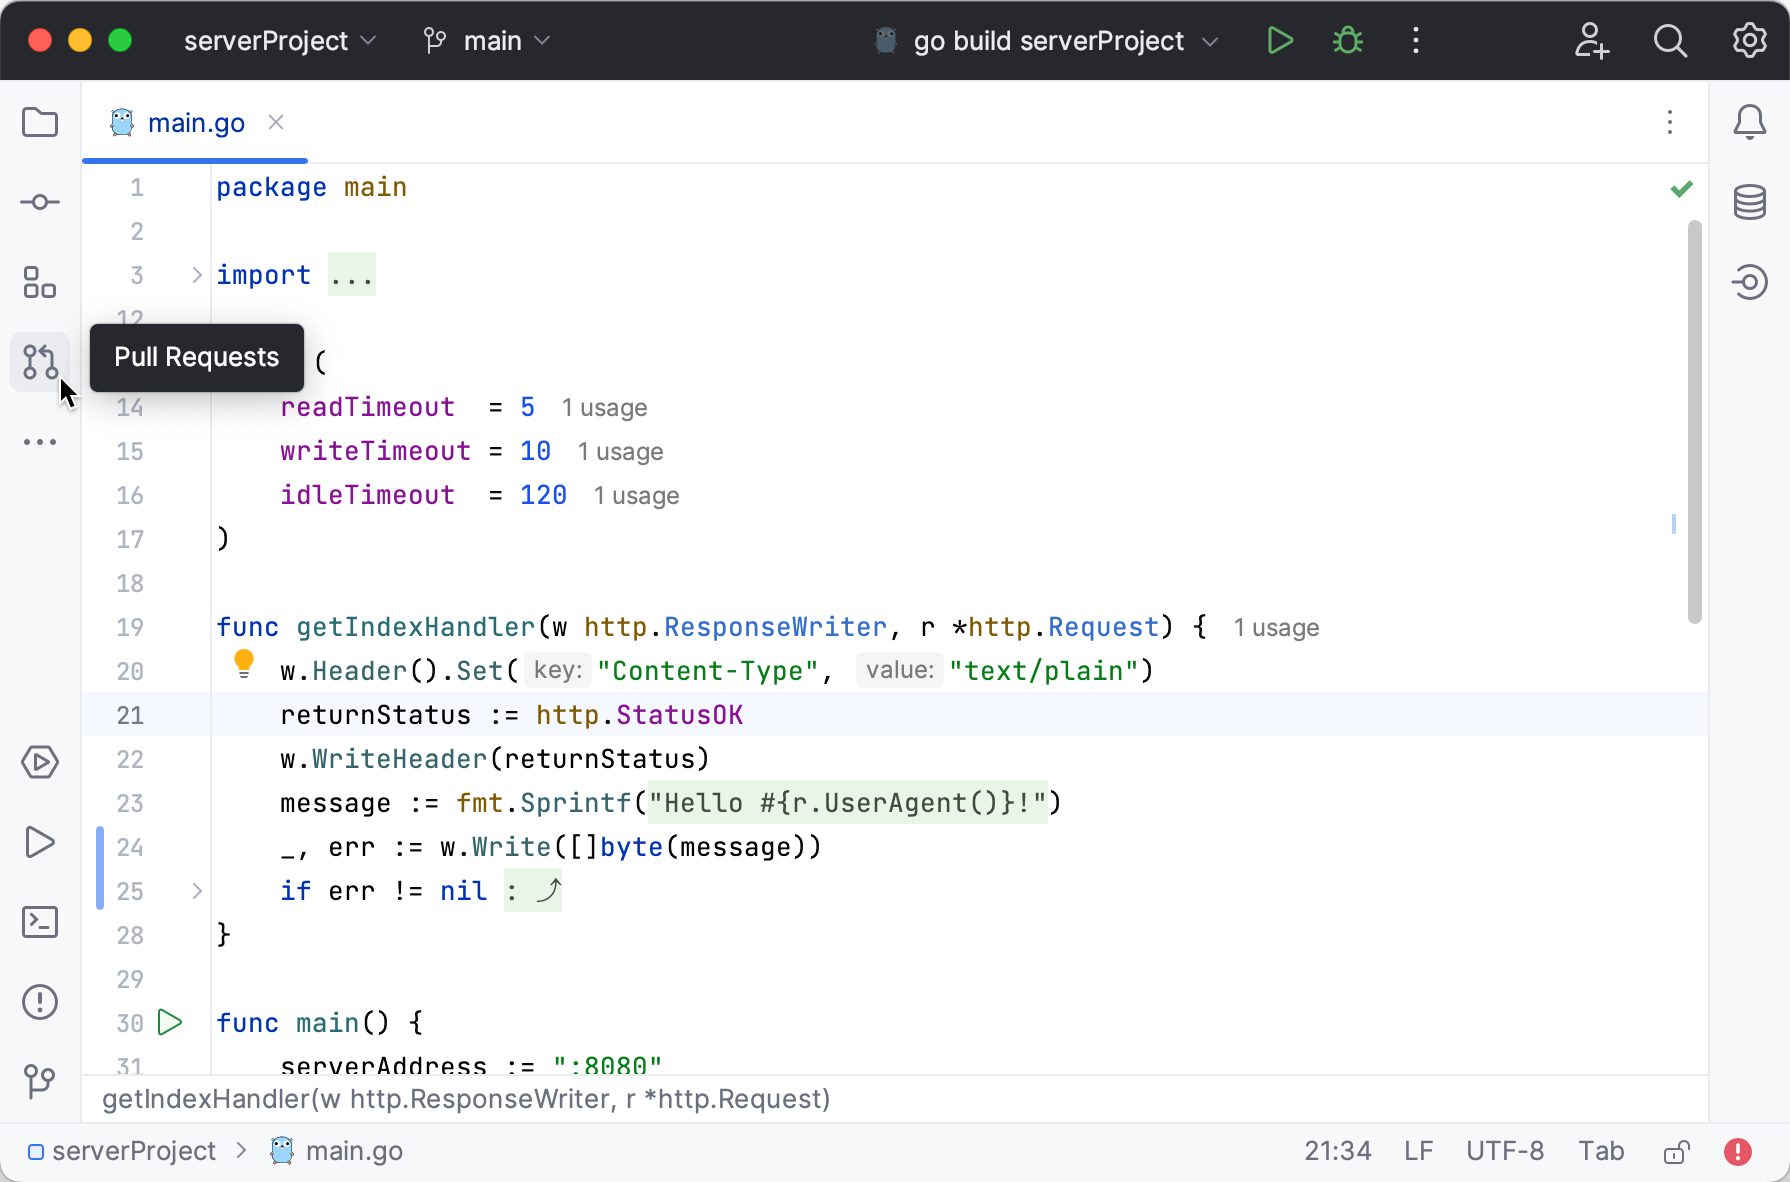The image size is (1790, 1182).
Task: Open the Database tool window
Action: tap(1749, 202)
